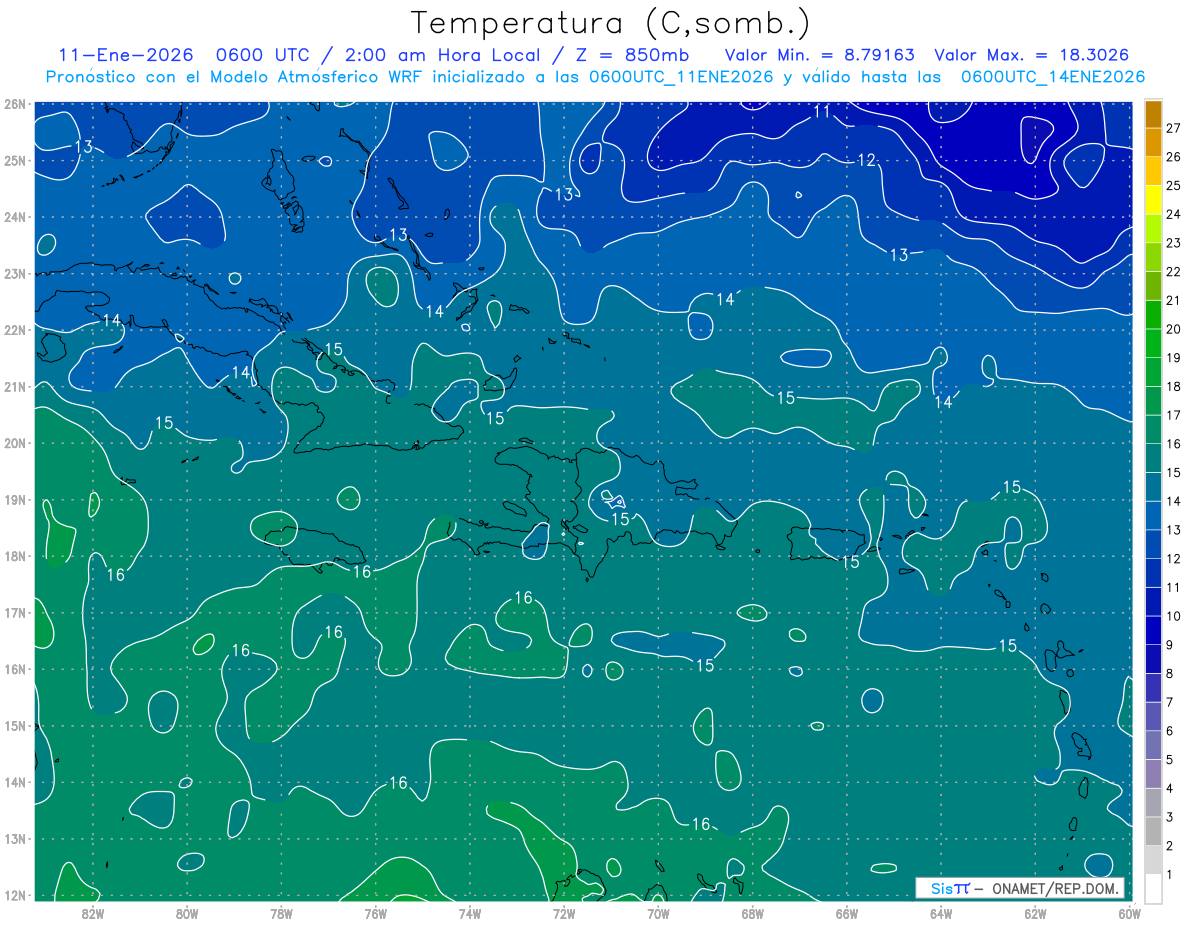Click the '0600UTC_14ENE2026' valid-until timestamp
The width and height of the screenshot is (1200, 927).
coord(1052,77)
